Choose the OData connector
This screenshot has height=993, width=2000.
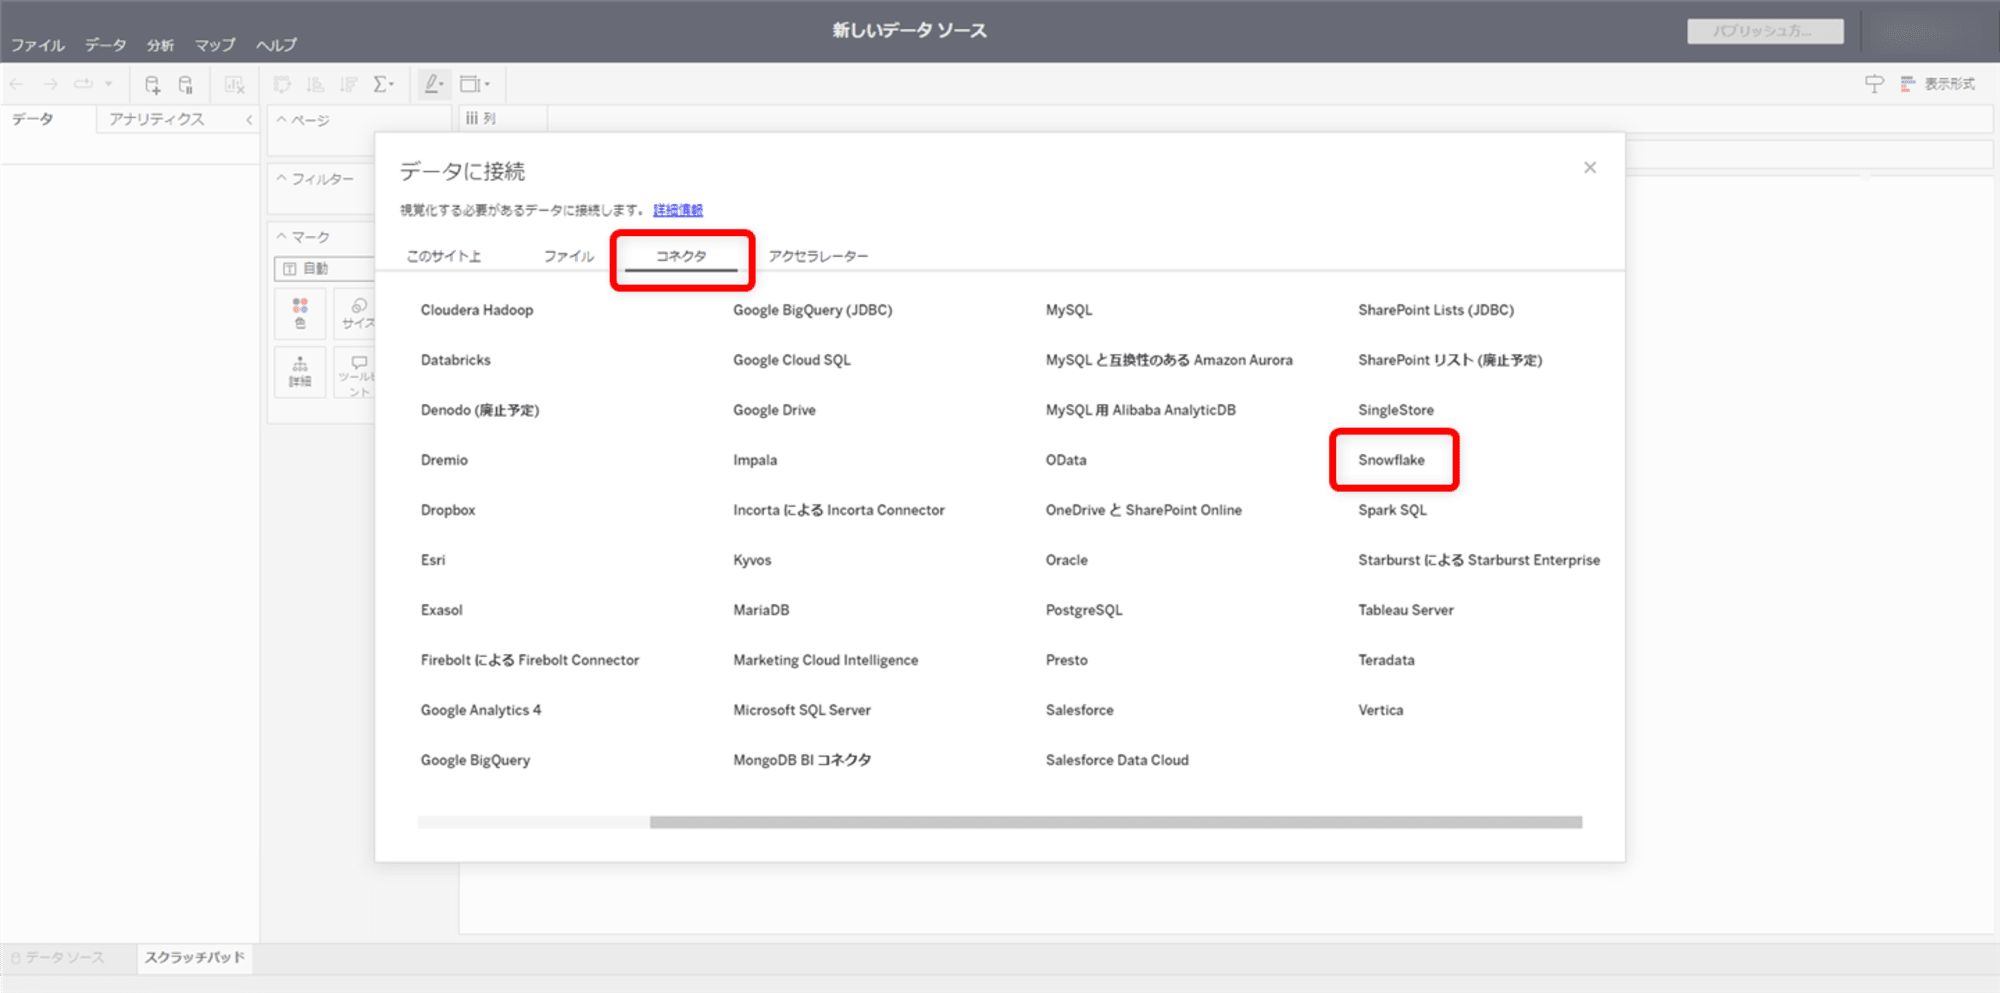(1066, 460)
